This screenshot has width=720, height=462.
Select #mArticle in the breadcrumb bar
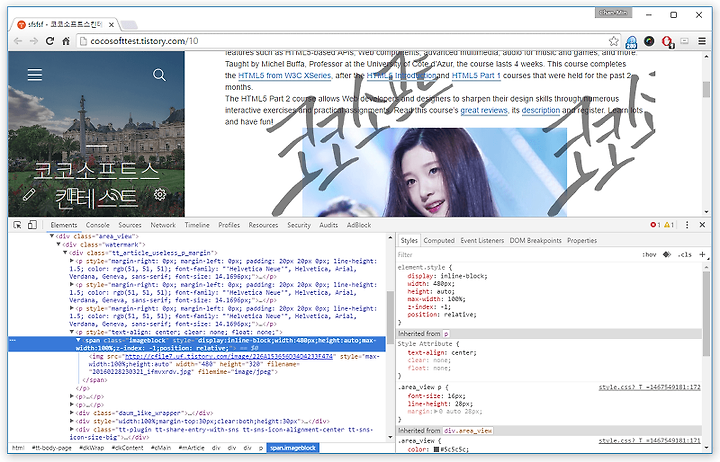pos(191,448)
